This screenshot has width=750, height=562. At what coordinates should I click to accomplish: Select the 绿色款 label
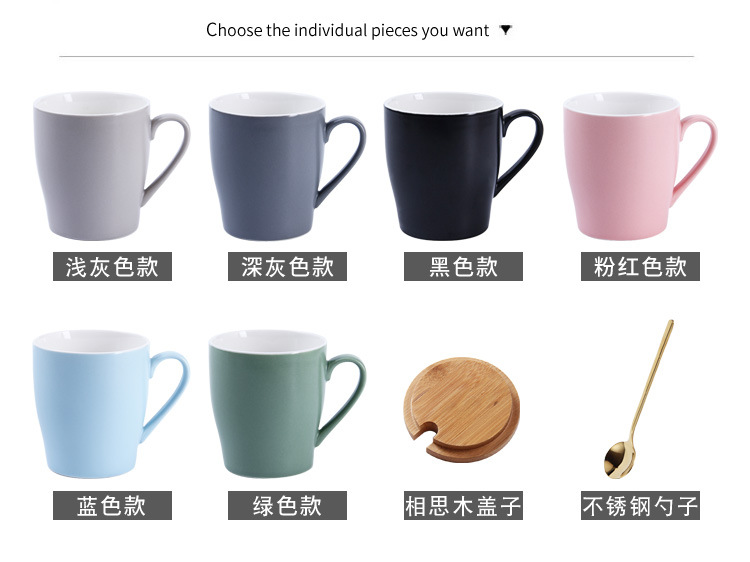click(287, 505)
